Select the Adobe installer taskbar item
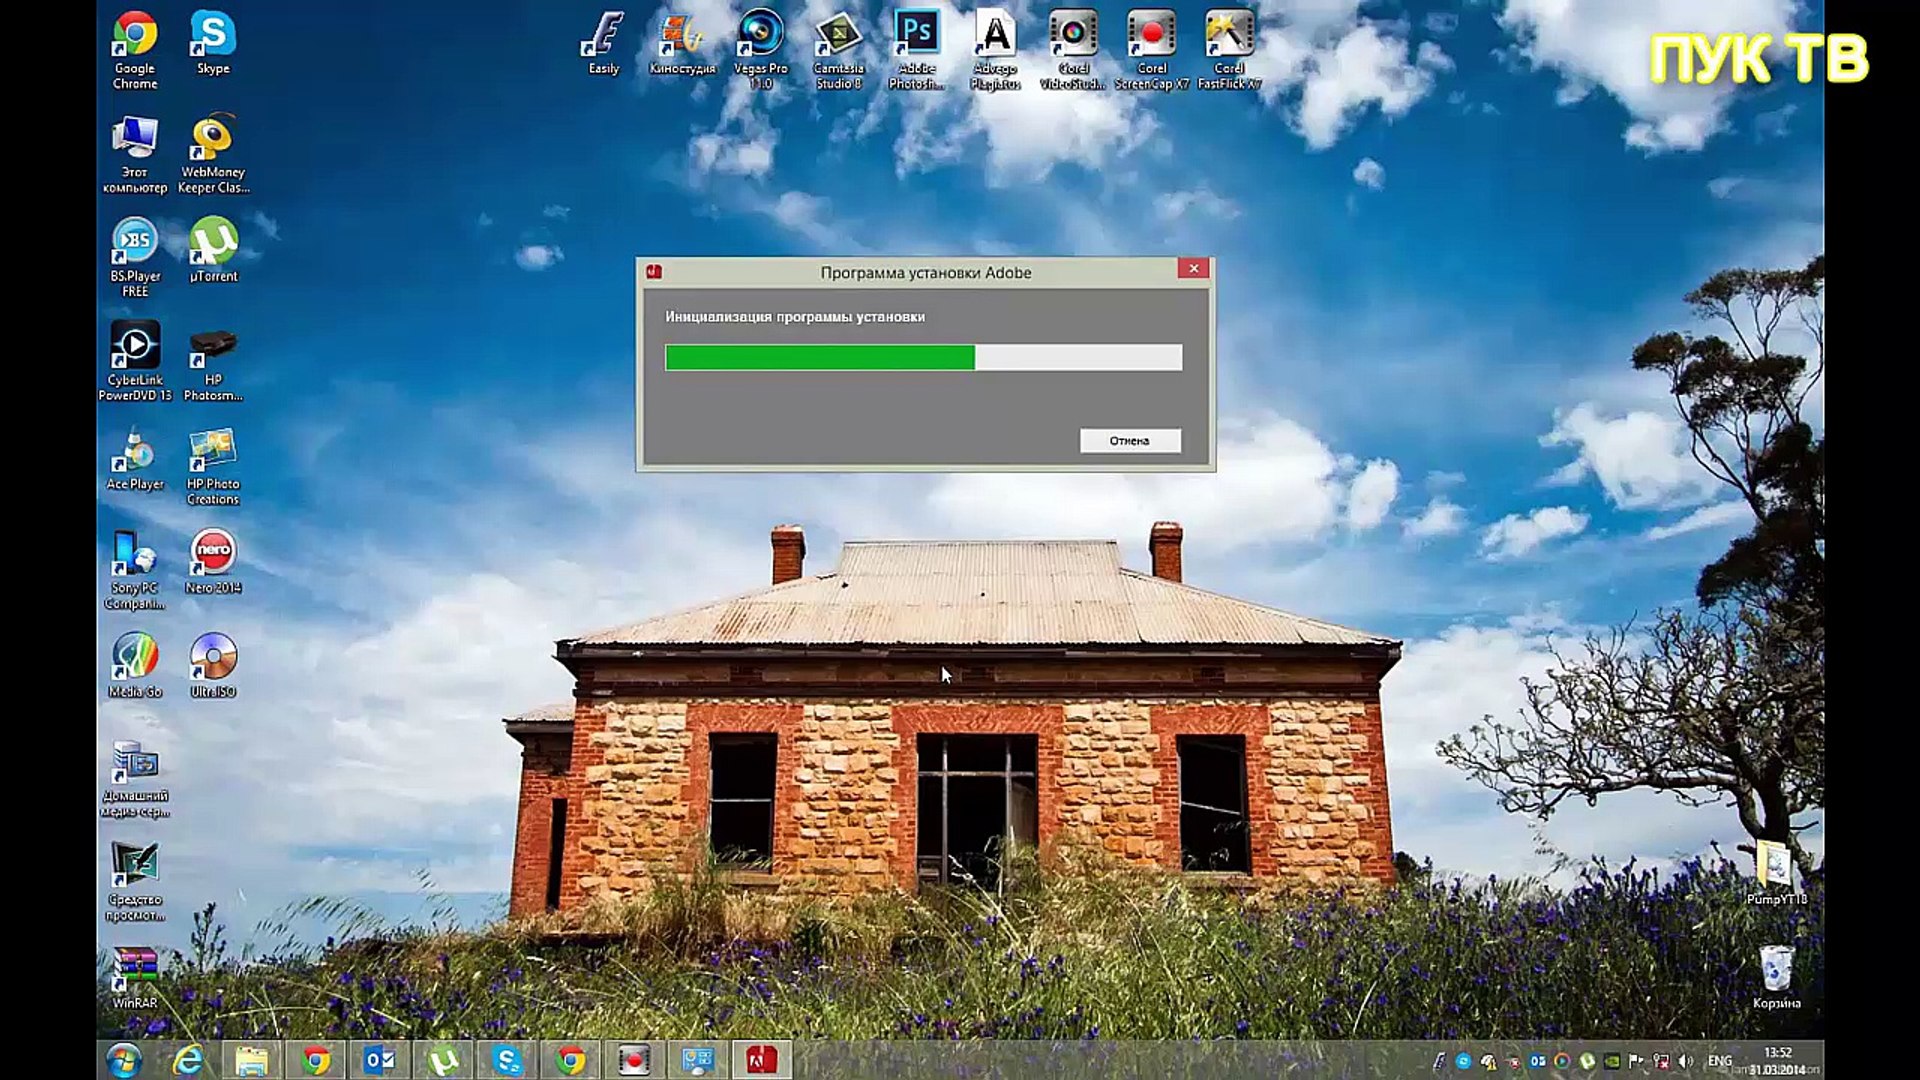The height and width of the screenshot is (1080, 1920). (761, 1060)
